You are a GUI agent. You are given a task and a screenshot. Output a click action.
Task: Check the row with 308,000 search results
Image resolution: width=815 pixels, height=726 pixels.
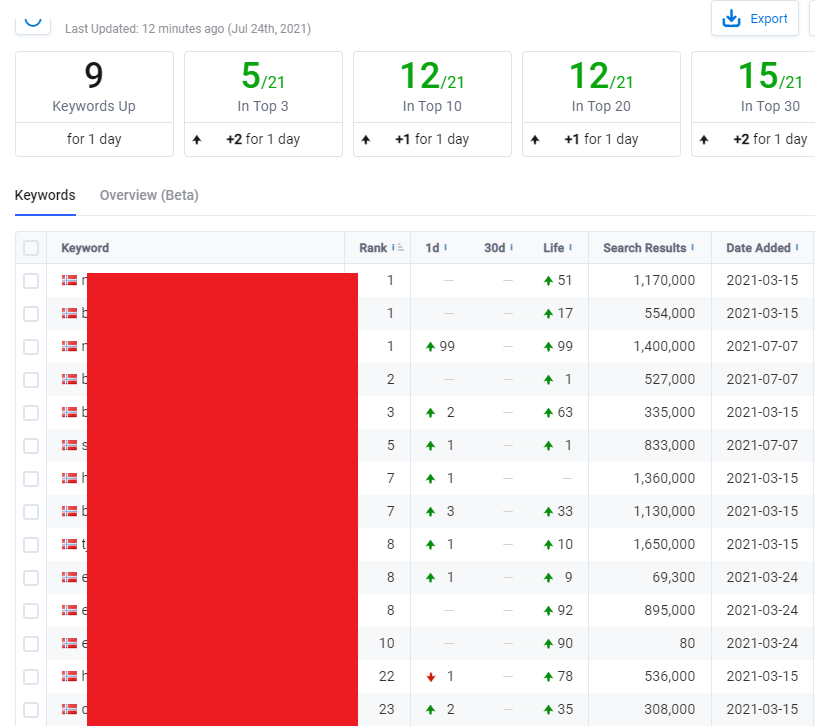click(x=31, y=709)
